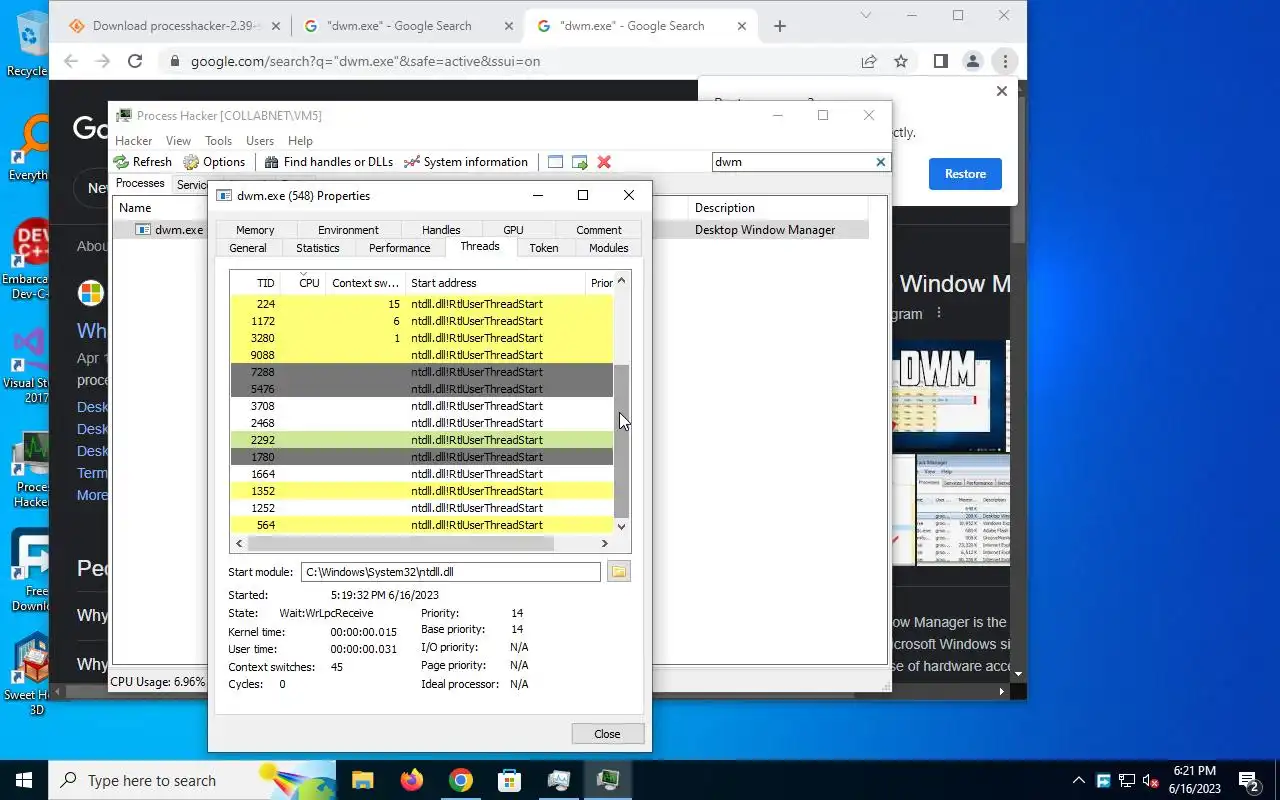Sort threads by Start address column
This screenshot has width=1280, height=800.
click(495, 283)
